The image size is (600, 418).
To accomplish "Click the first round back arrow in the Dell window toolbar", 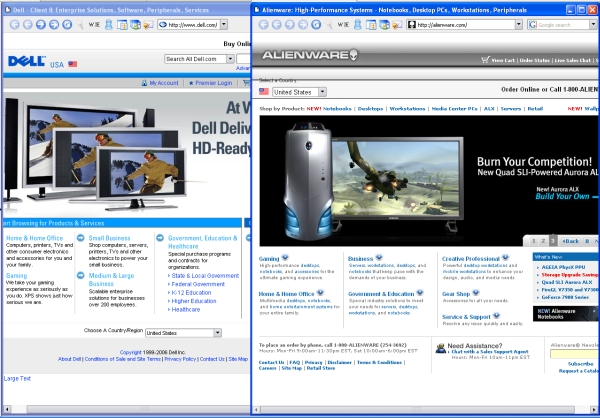I will click(x=13, y=24).
